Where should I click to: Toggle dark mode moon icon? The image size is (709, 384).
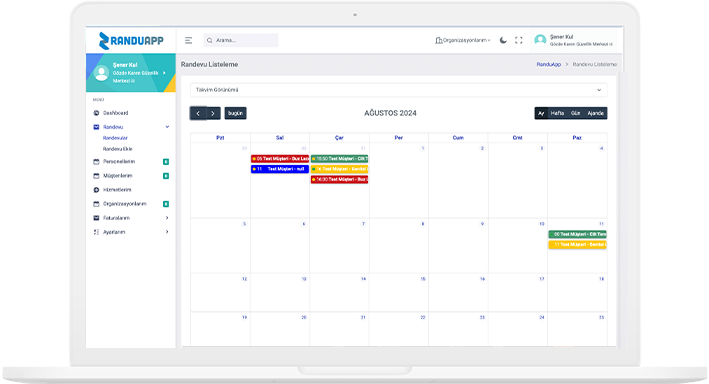[503, 40]
